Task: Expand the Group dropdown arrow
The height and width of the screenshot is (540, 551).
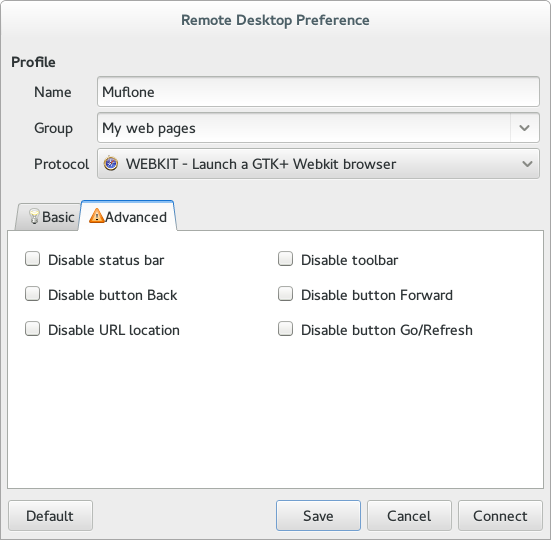Action: pyautogui.click(x=525, y=128)
